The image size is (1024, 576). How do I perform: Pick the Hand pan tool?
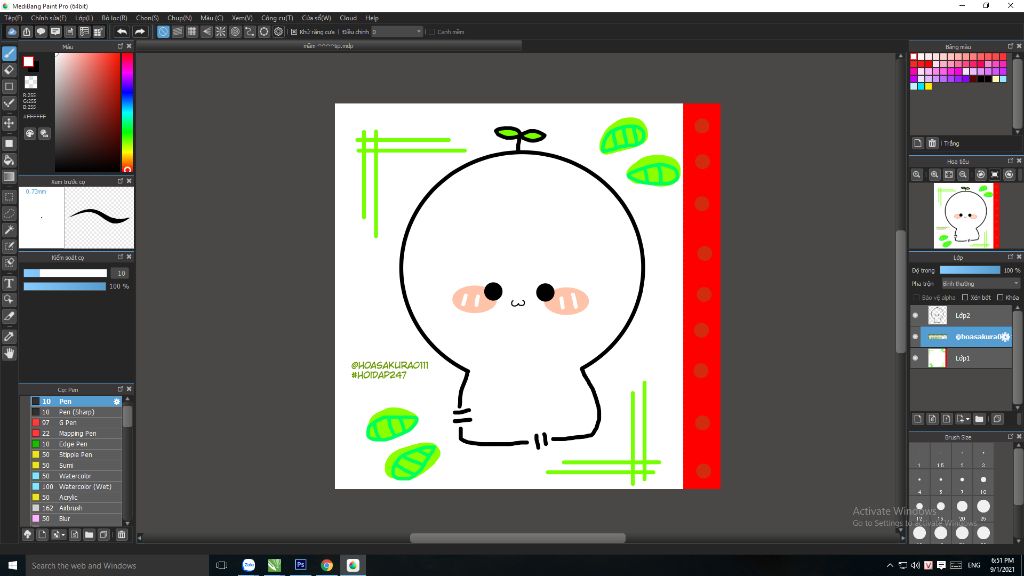point(9,353)
